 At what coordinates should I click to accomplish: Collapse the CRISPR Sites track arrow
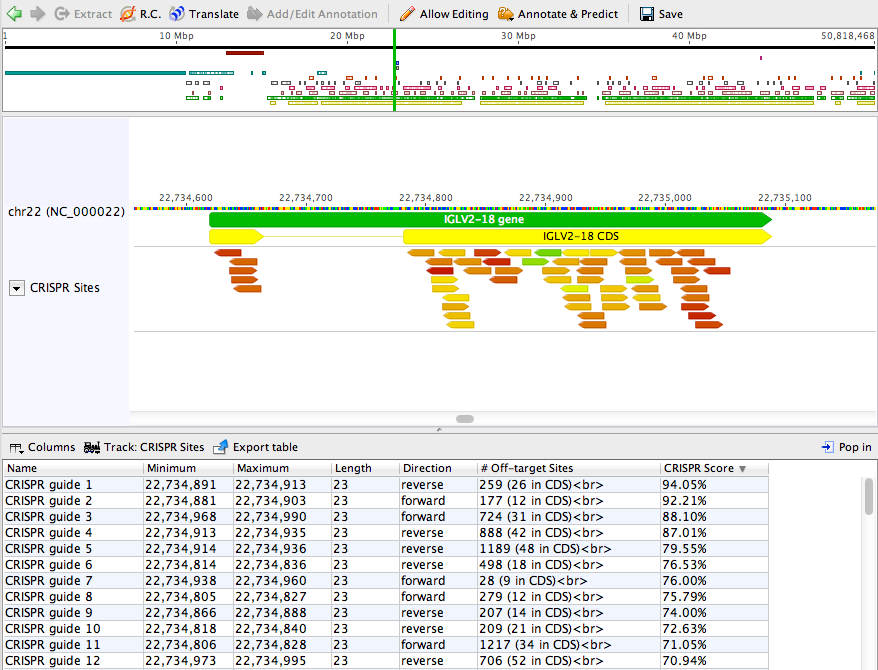click(17, 288)
